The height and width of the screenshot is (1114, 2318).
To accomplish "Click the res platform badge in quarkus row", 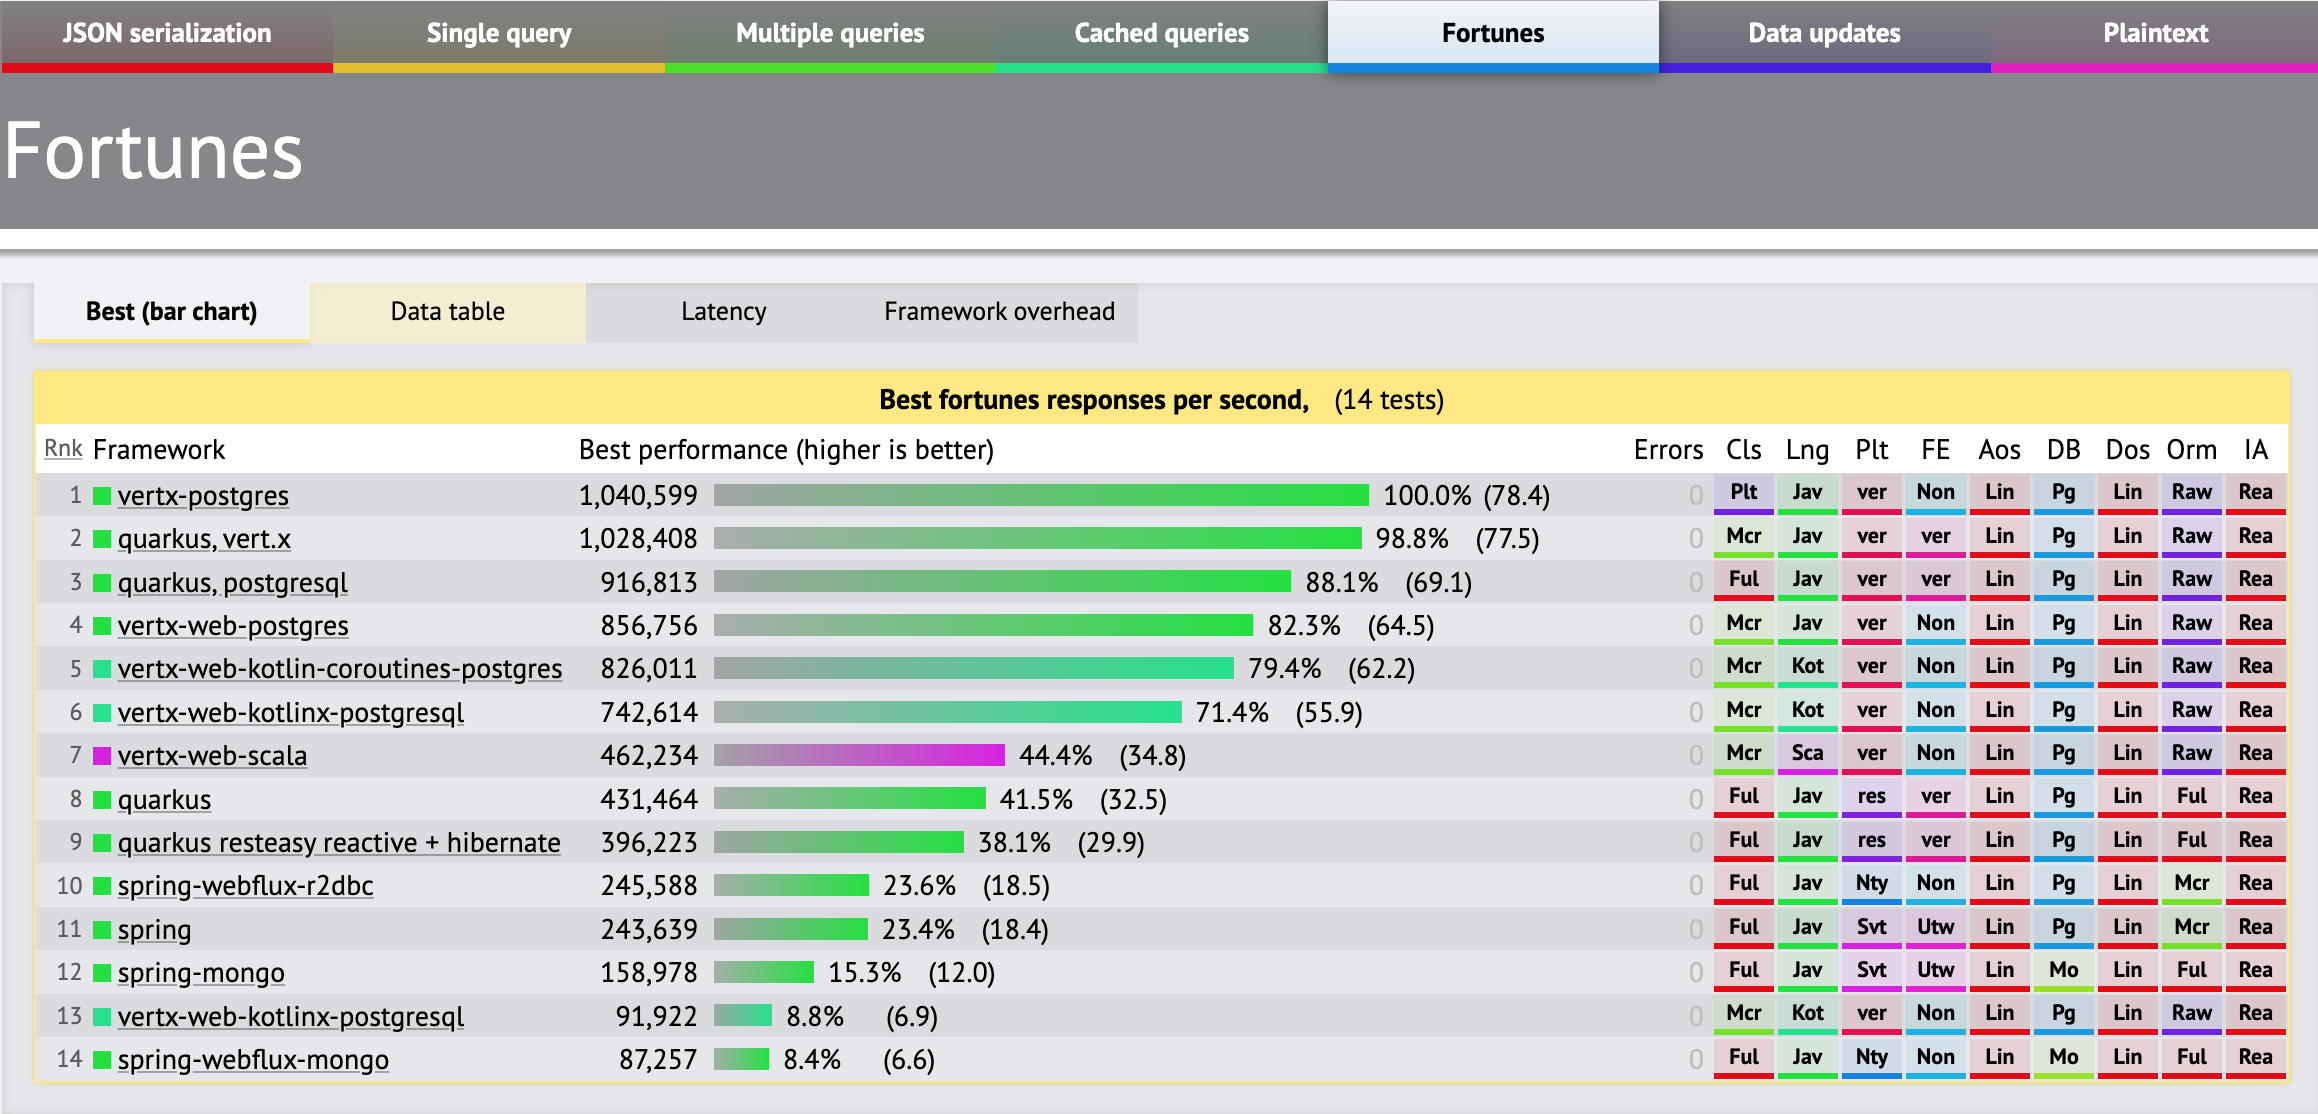I will tap(1871, 797).
